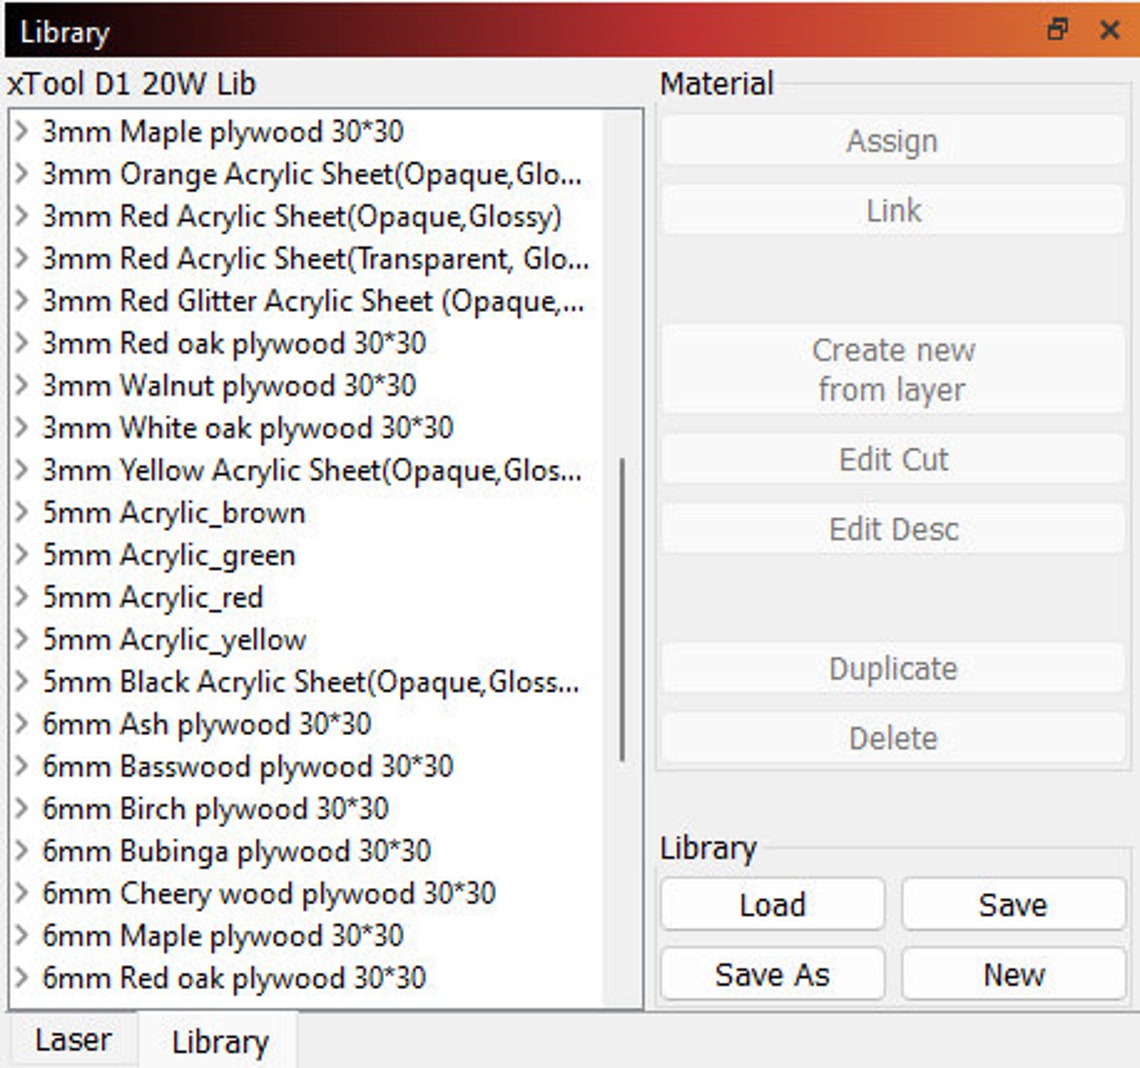Load a material library file
This screenshot has height=1068, width=1140.
pyautogui.click(x=771, y=905)
